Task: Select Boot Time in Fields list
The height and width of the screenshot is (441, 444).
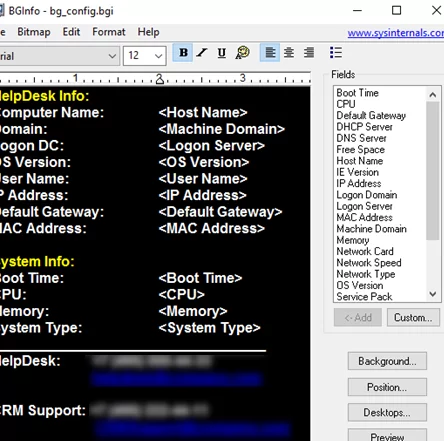Action: (357, 93)
